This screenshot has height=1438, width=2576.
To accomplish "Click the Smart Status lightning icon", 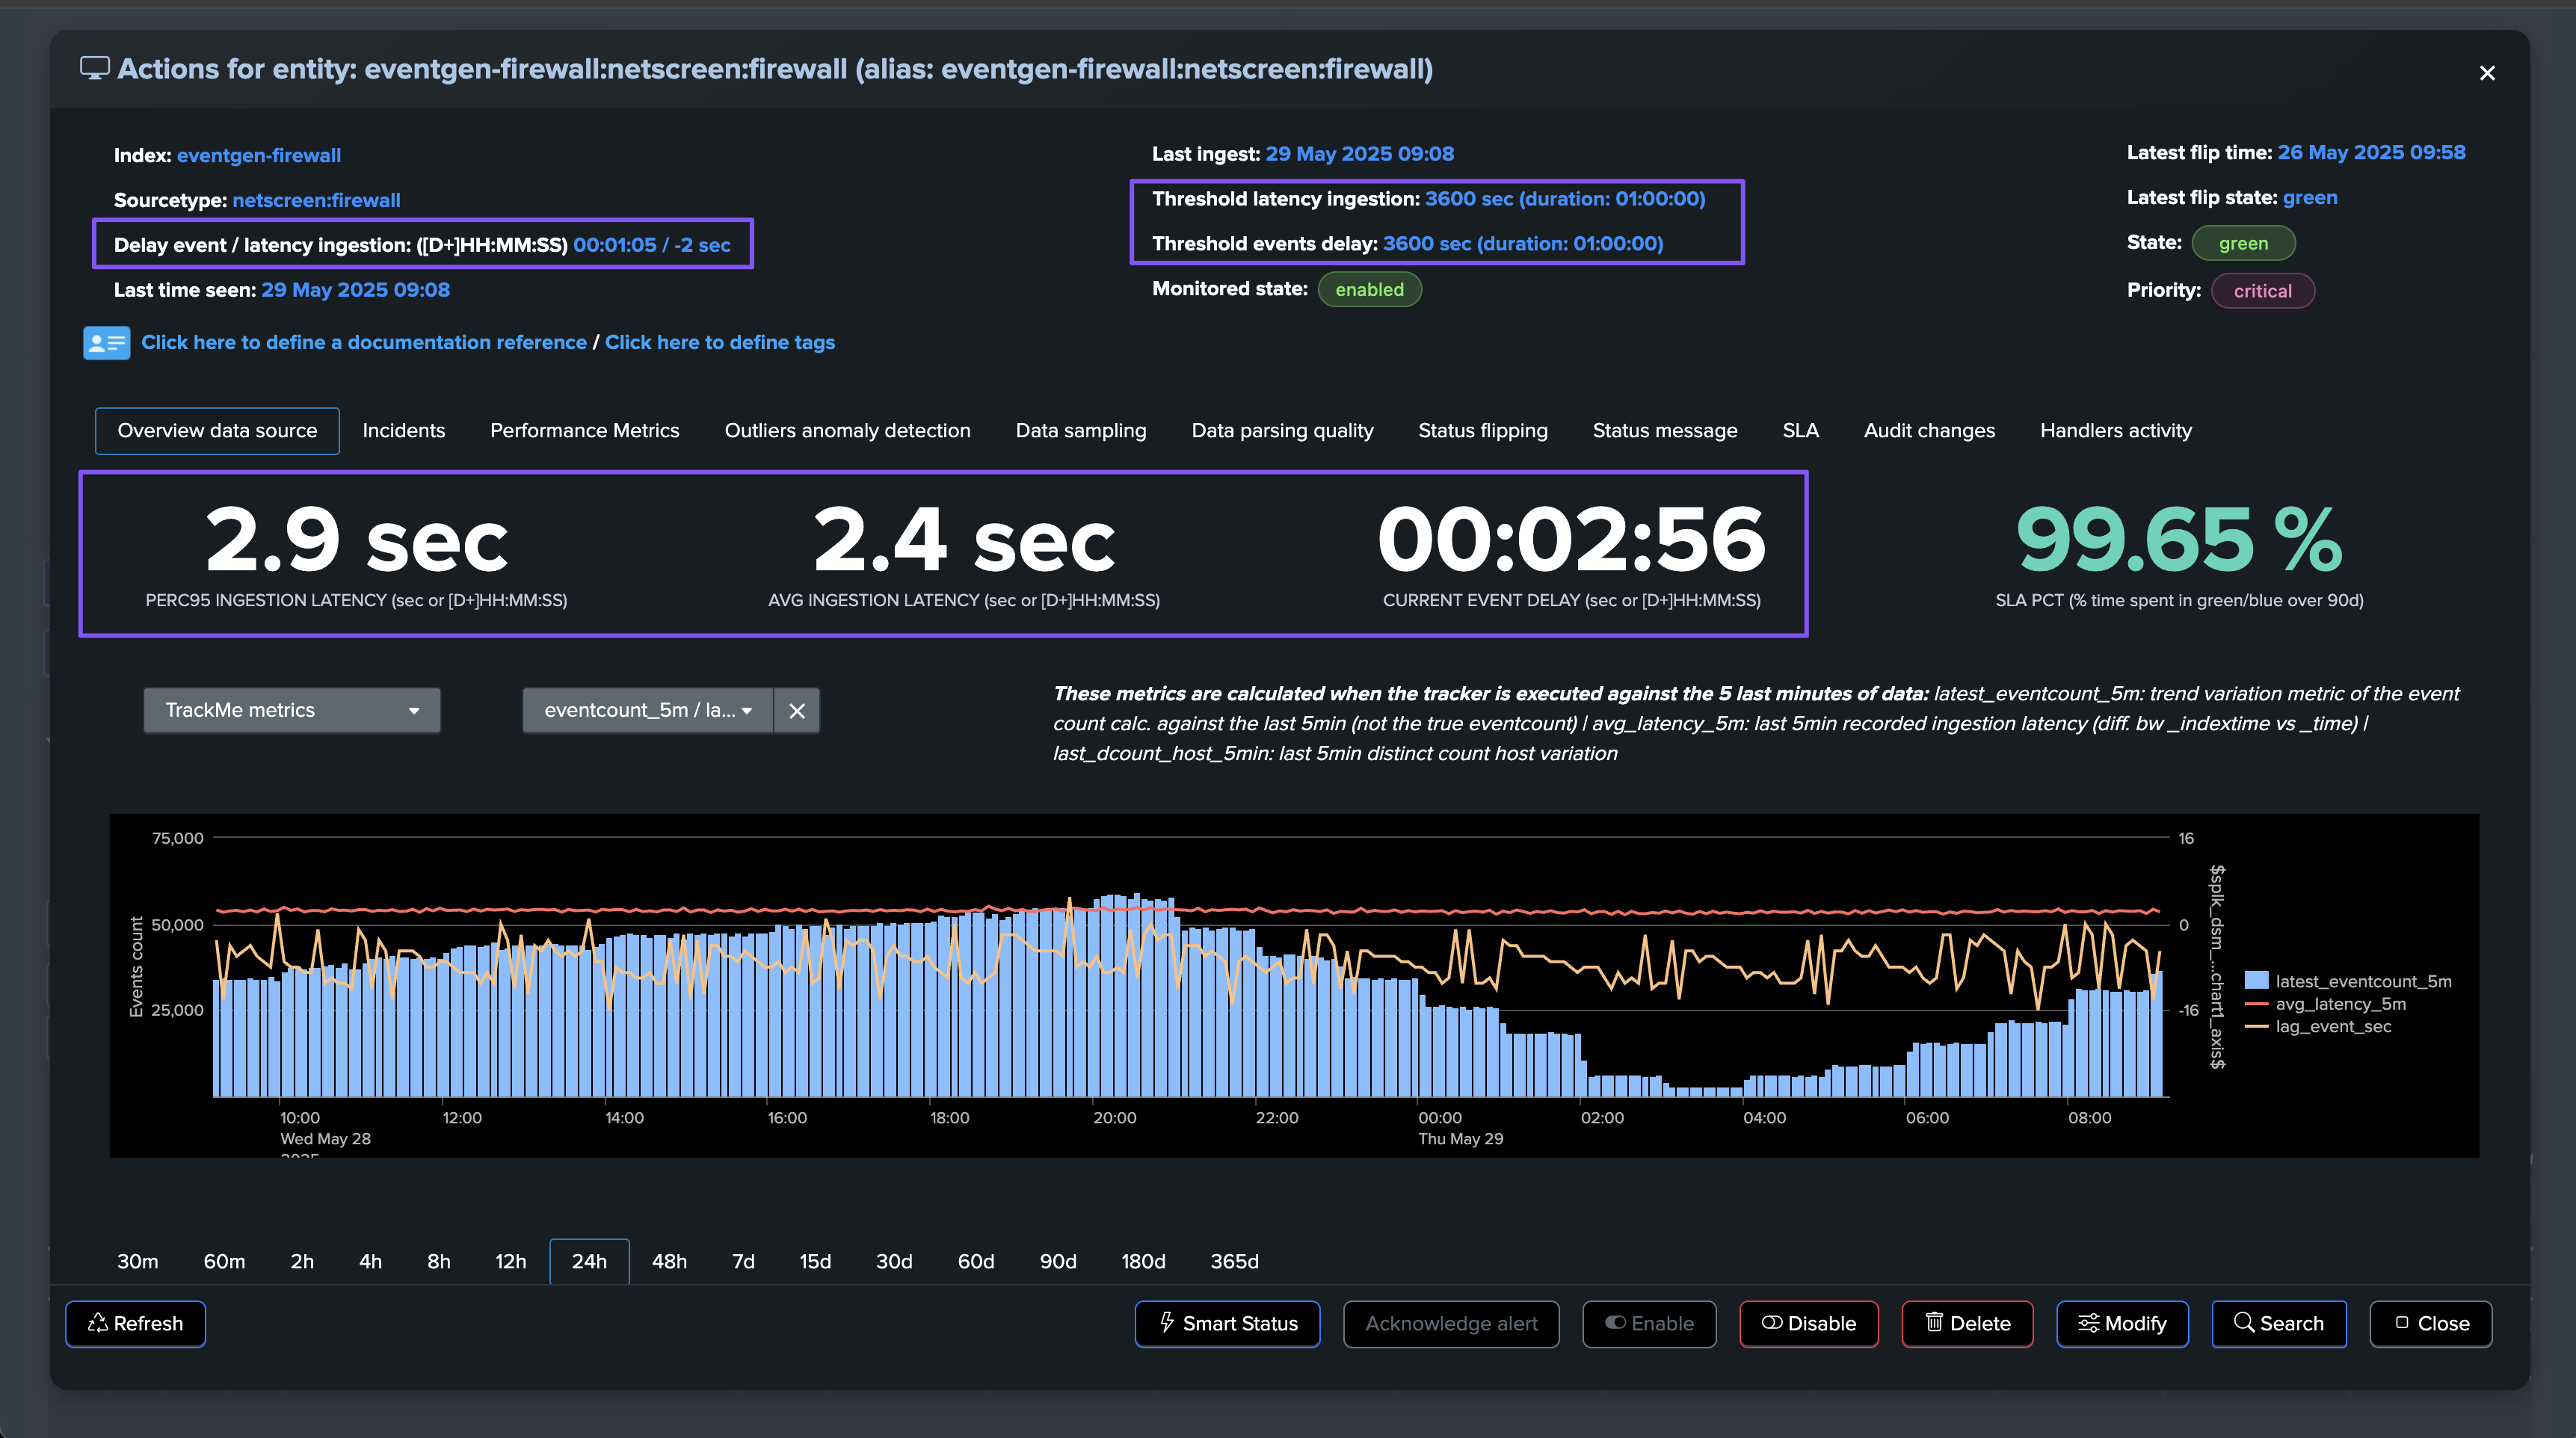I will tap(1166, 1323).
